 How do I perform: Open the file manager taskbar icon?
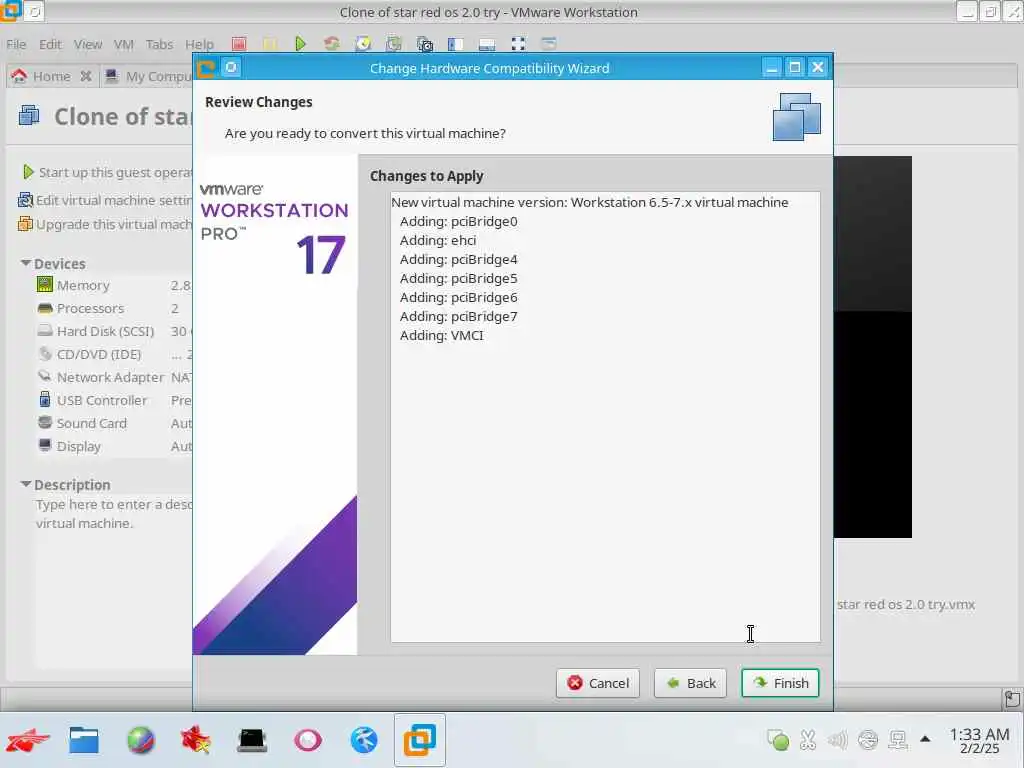pos(84,740)
